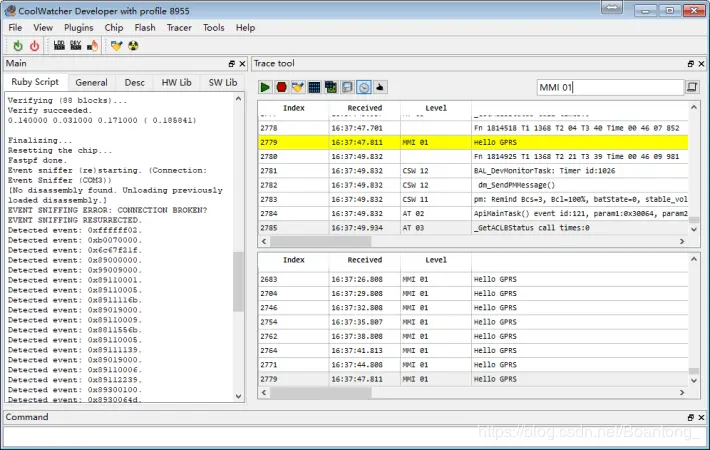Close the Command panel
This screenshot has height=450, width=710.
coord(701,417)
